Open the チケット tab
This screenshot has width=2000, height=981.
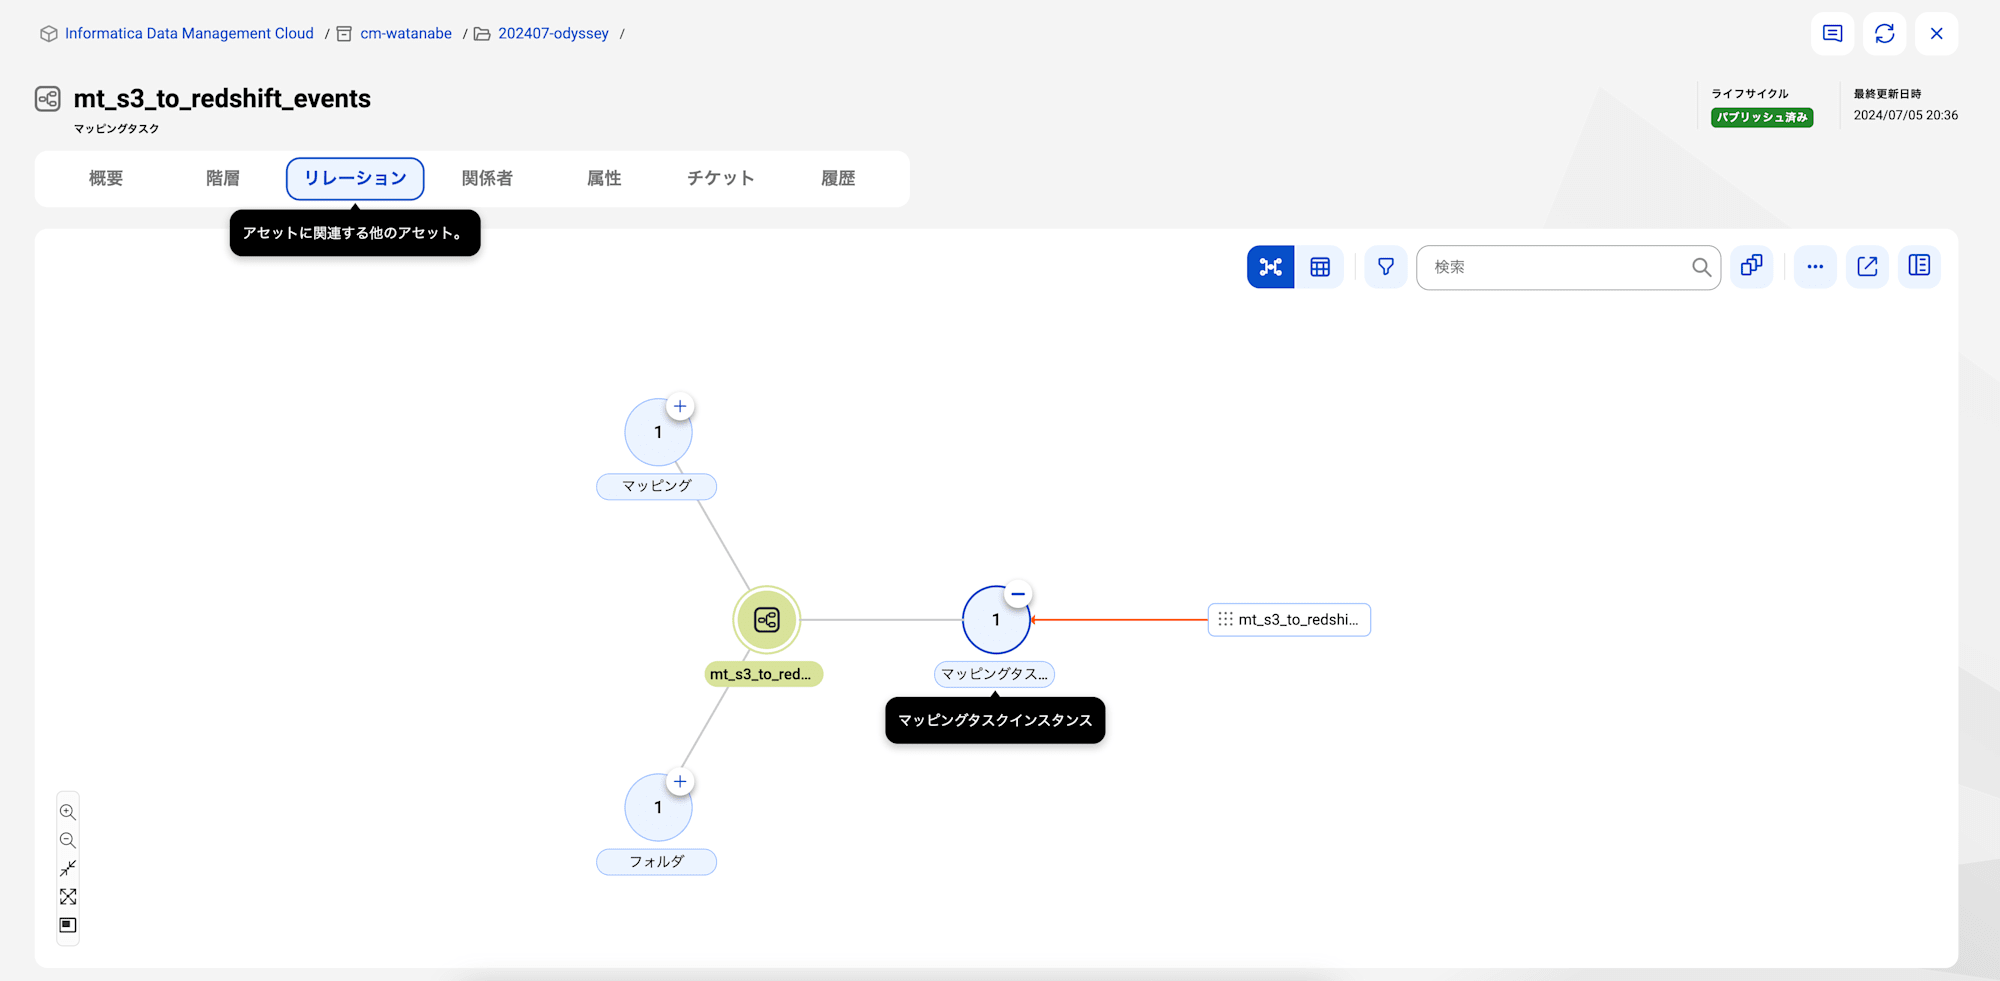[x=720, y=179]
